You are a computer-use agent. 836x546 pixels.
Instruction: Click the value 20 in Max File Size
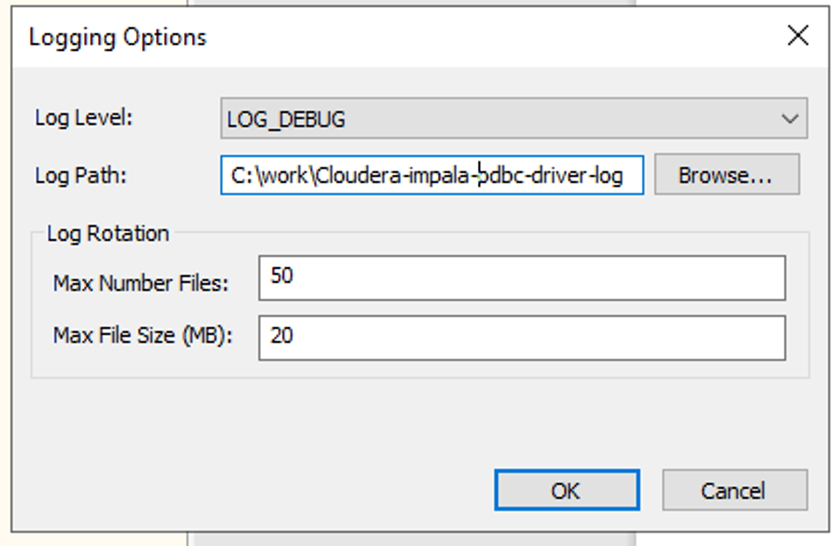pos(282,336)
